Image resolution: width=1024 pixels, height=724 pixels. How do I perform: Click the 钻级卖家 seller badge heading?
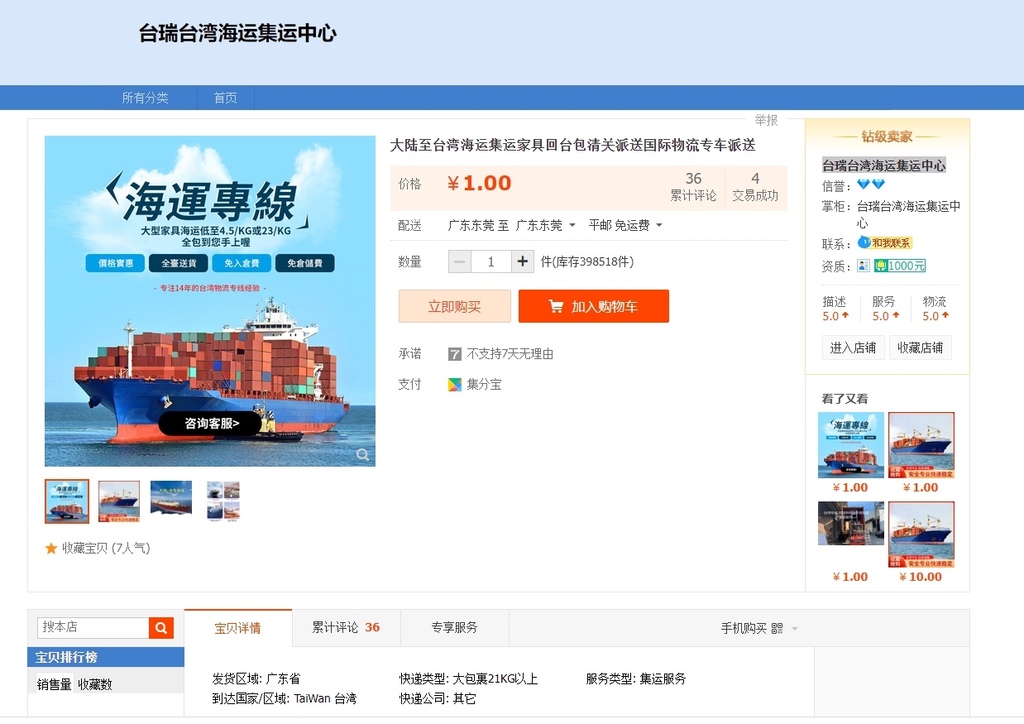tap(886, 136)
